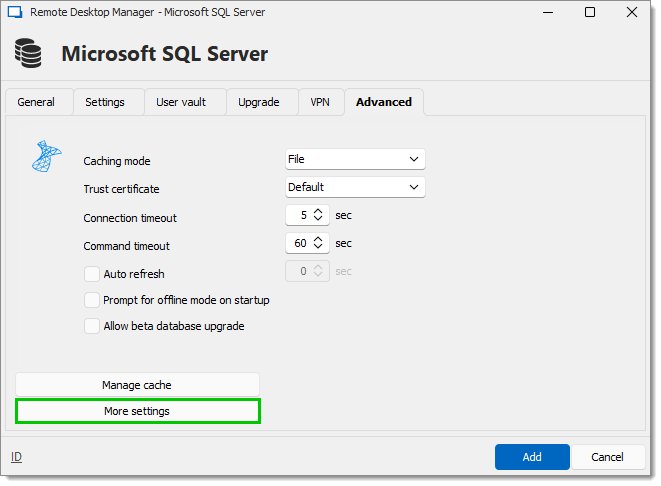The width and height of the screenshot is (661, 486).
Task: Click the ID link at bottom left
Action: click(x=16, y=457)
